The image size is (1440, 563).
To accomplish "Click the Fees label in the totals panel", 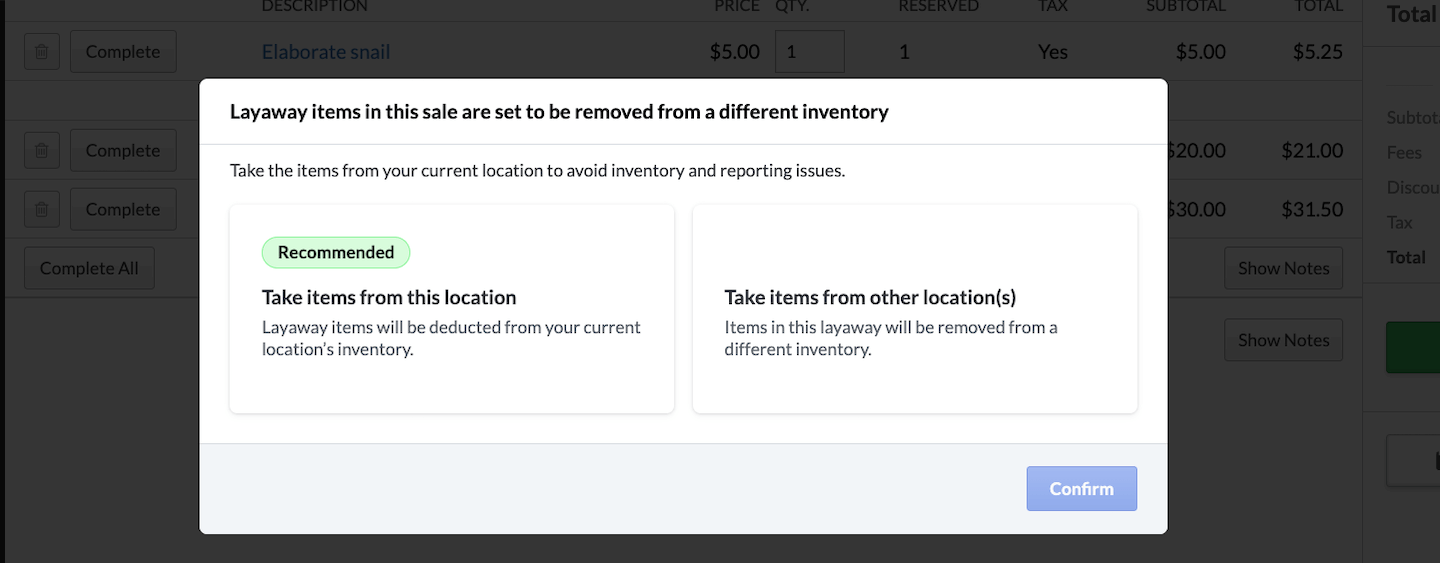I will click(1404, 153).
